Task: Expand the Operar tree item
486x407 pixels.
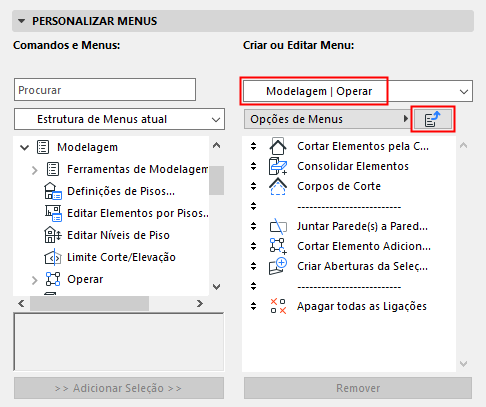Action: click(35, 280)
